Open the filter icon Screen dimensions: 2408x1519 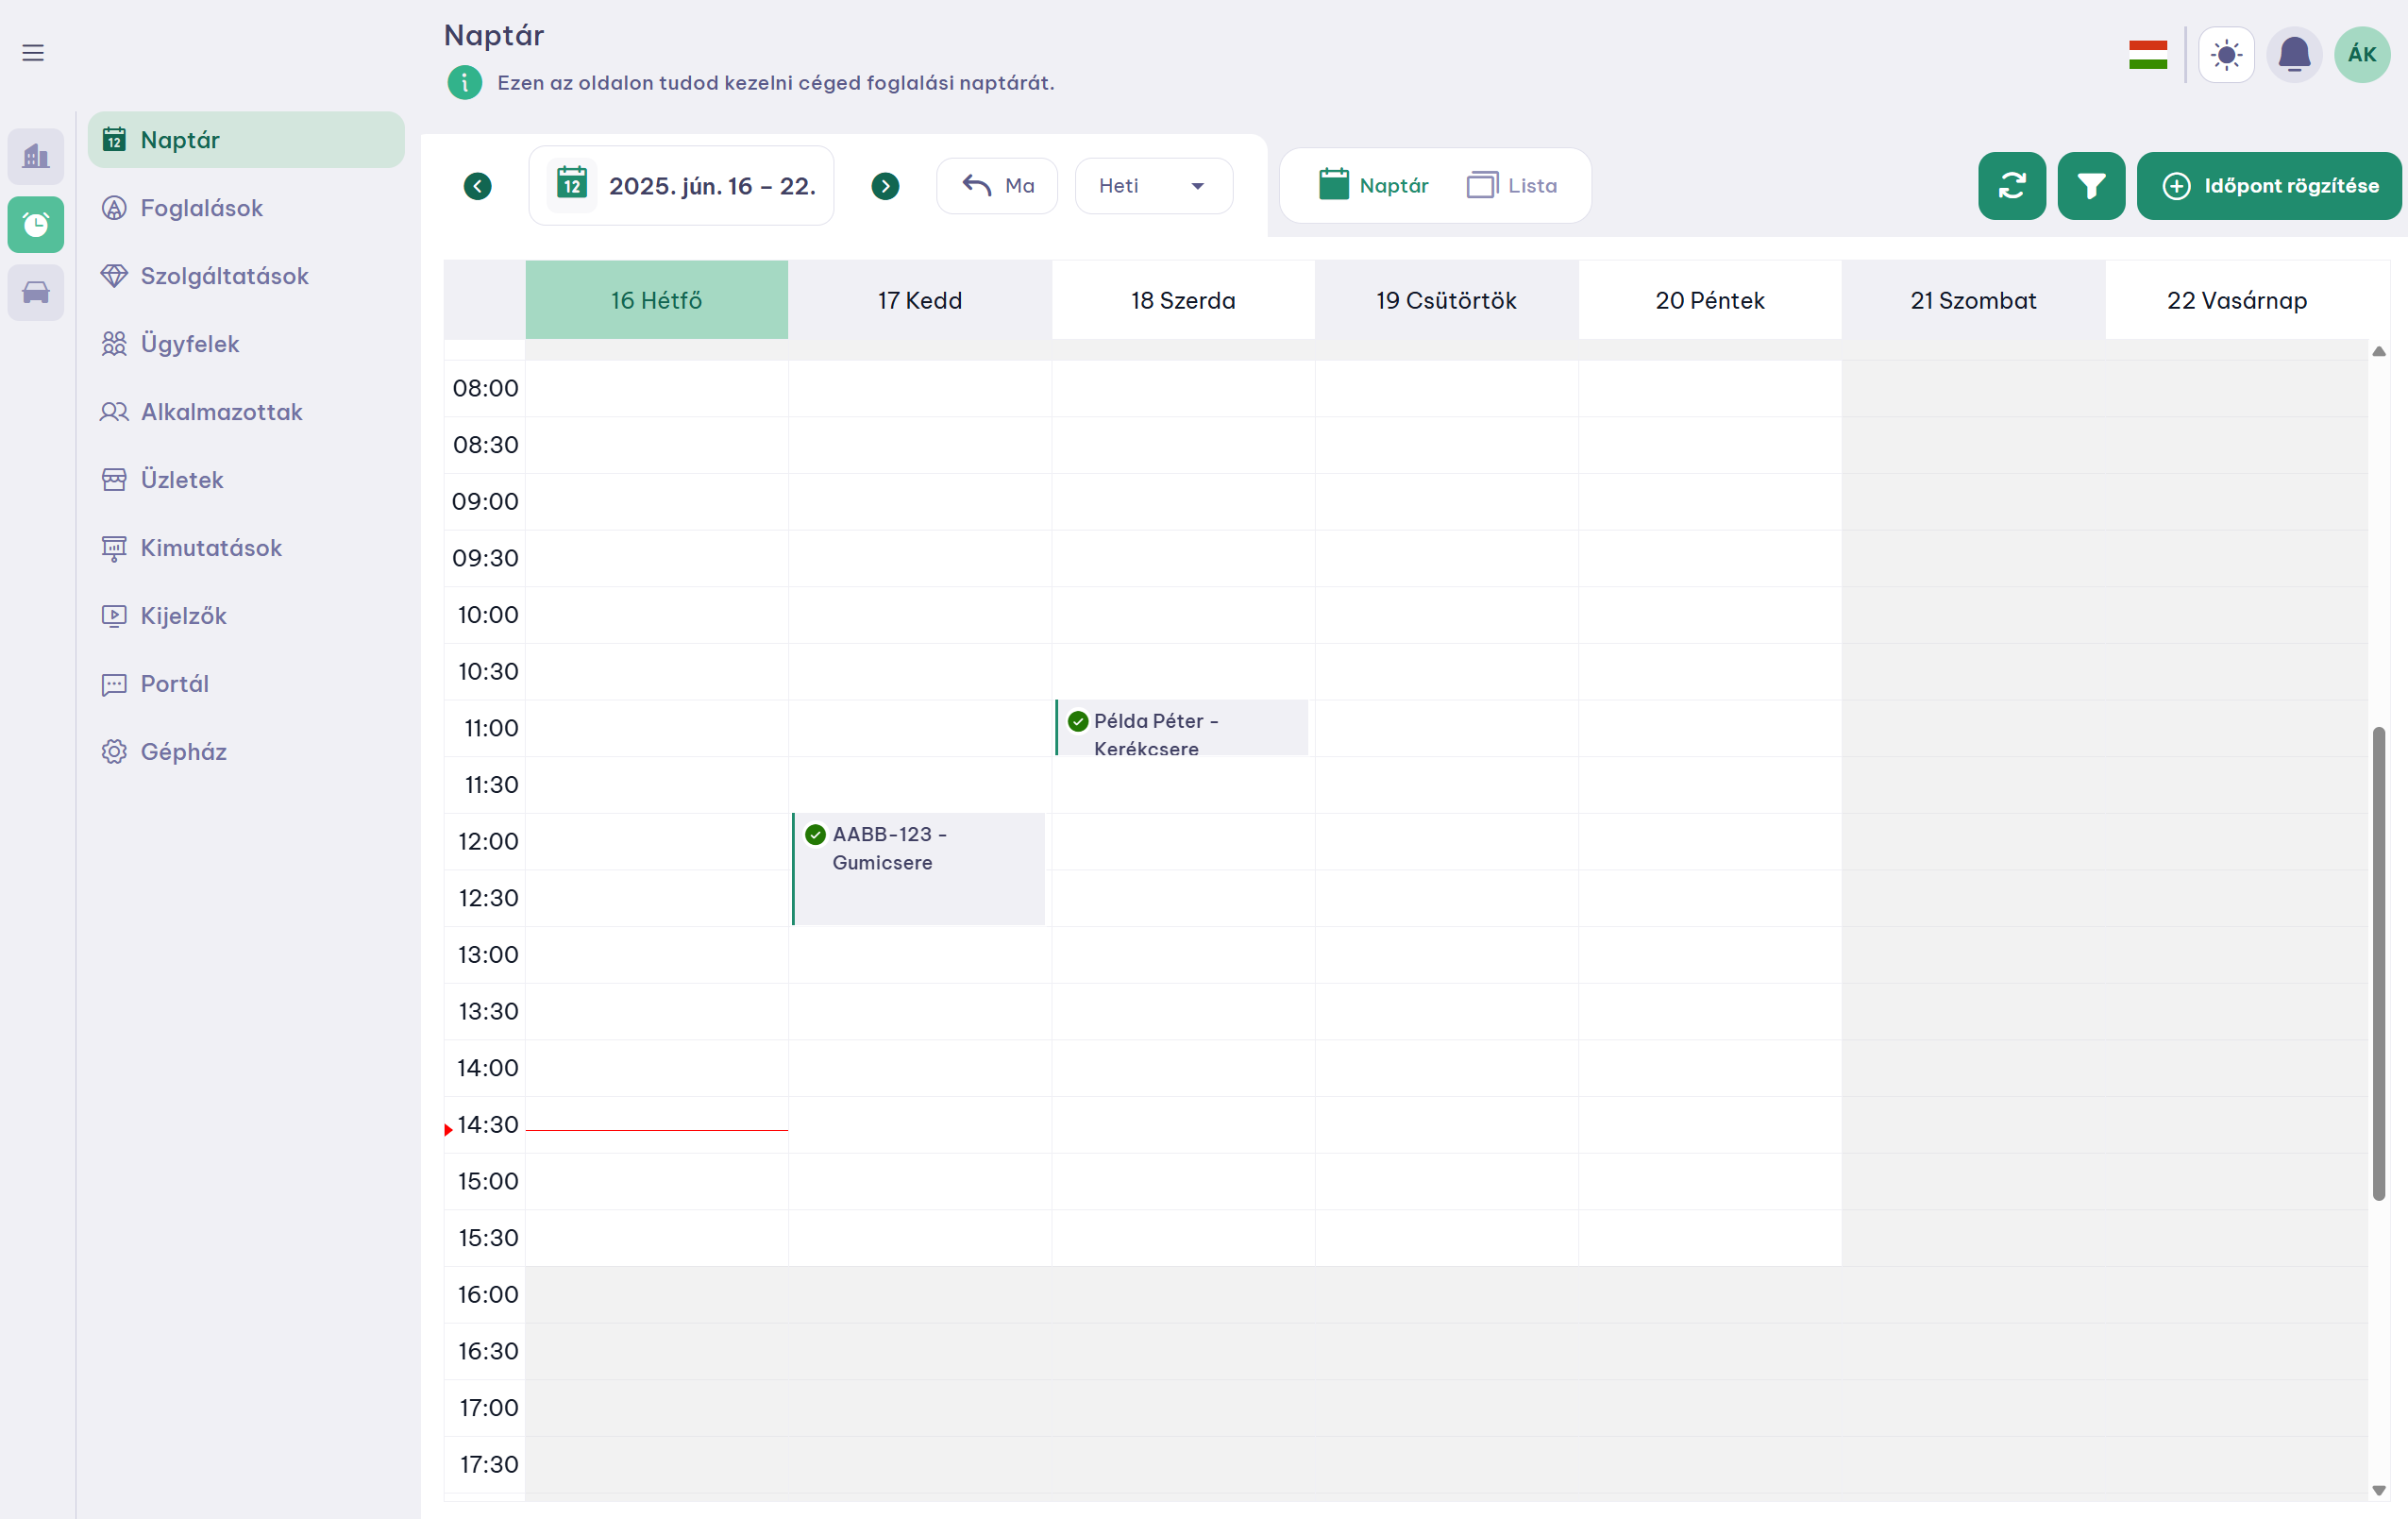(x=2091, y=185)
